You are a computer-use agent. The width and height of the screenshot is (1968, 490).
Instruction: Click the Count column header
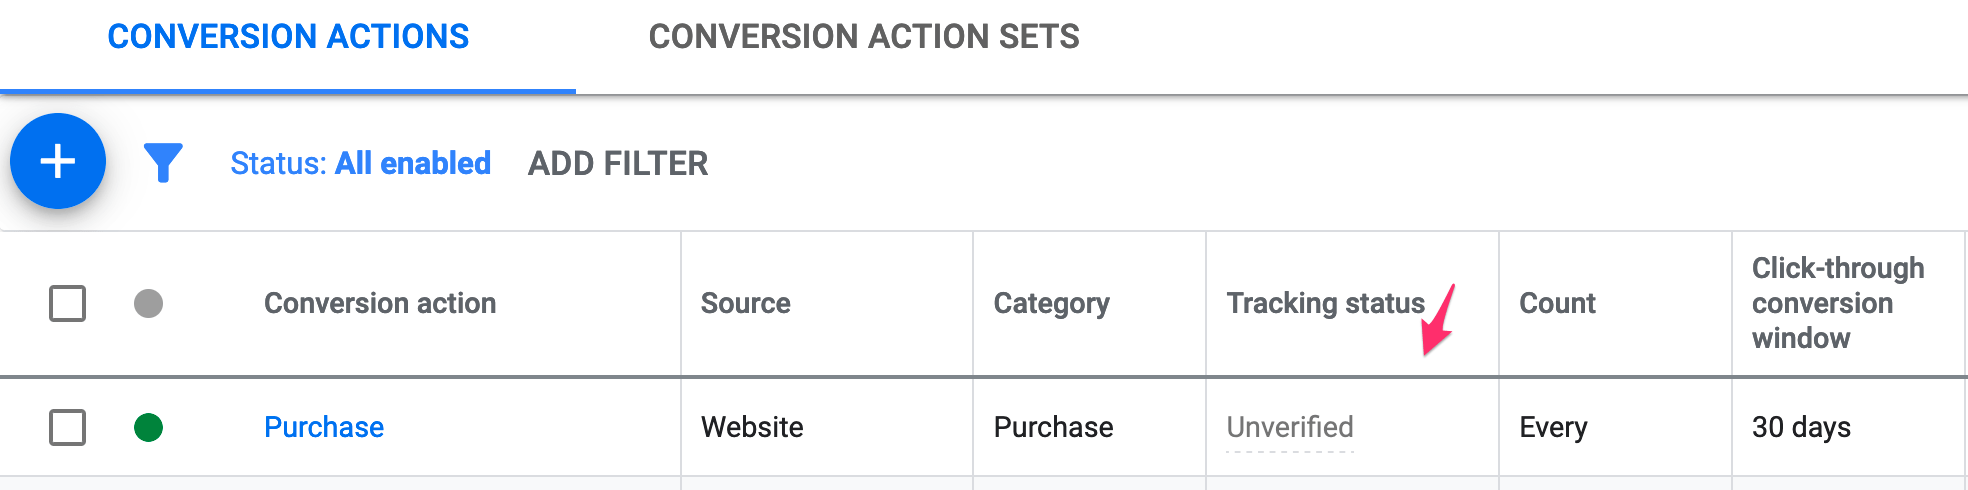[x=1558, y=303]
